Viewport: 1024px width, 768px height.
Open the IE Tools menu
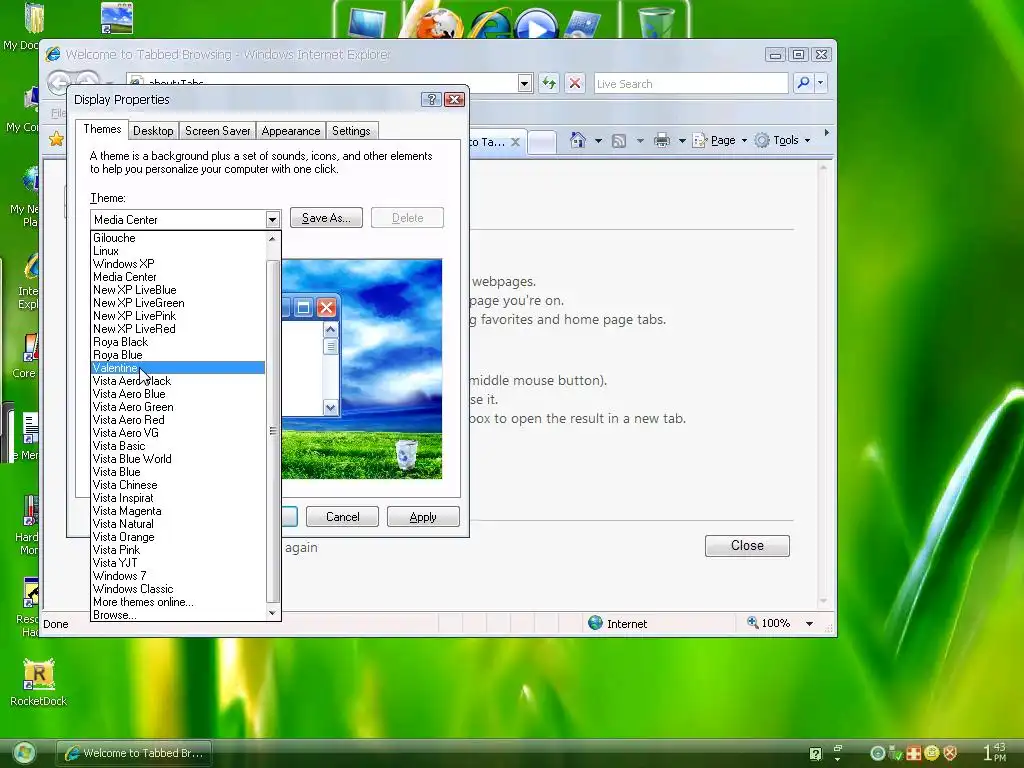coord(782,140)
